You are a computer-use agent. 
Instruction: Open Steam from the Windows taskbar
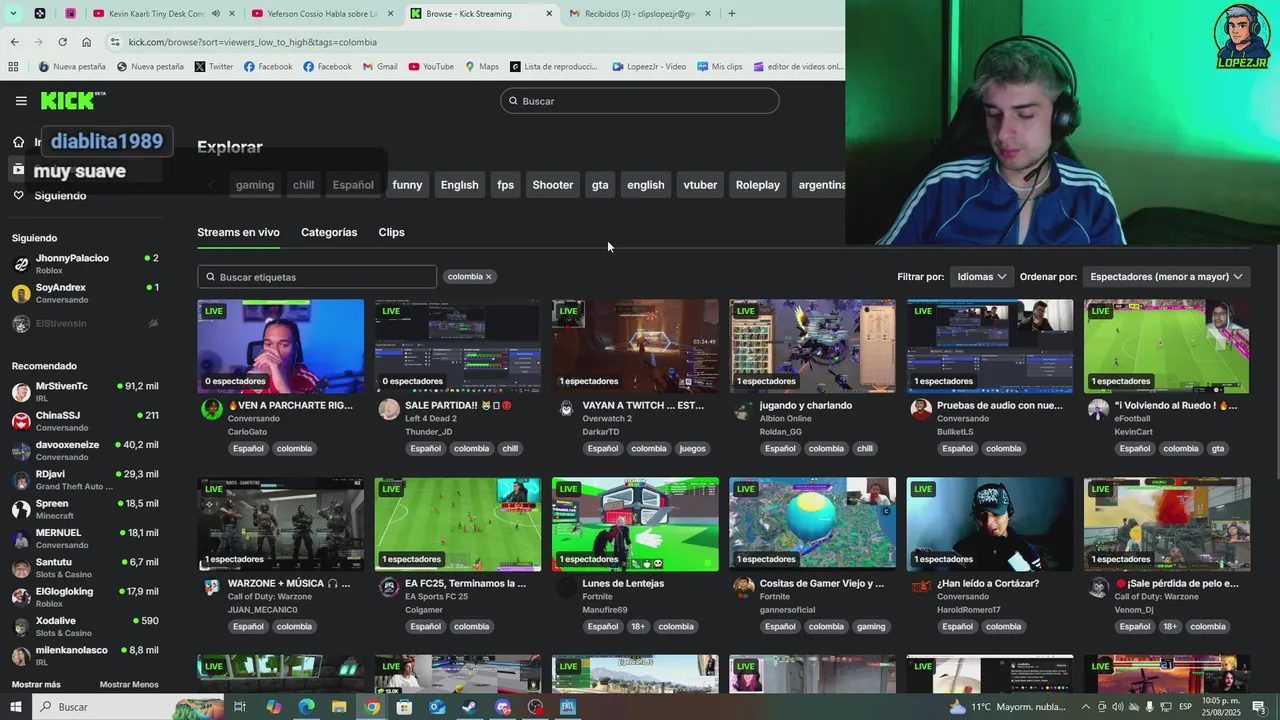[470, 707]
